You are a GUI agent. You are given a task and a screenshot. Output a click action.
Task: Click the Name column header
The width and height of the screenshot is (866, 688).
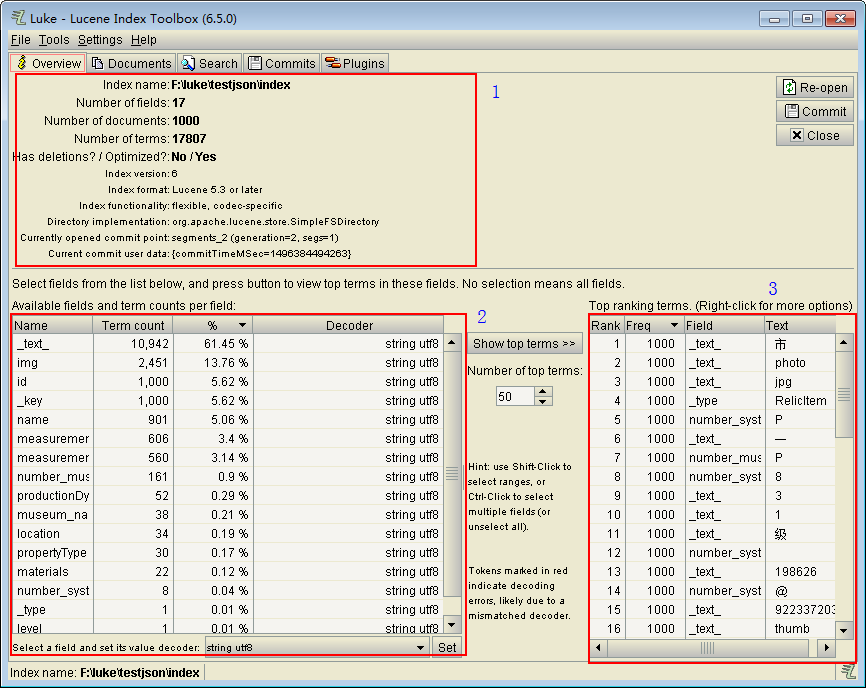pyautogui.click(x=53, y=325)
